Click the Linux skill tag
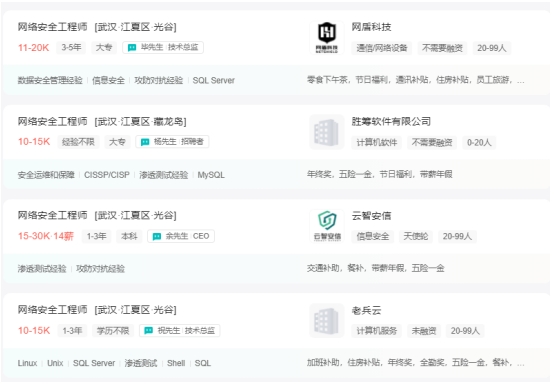Screen dimensions: 556x387 click(27, 363)
